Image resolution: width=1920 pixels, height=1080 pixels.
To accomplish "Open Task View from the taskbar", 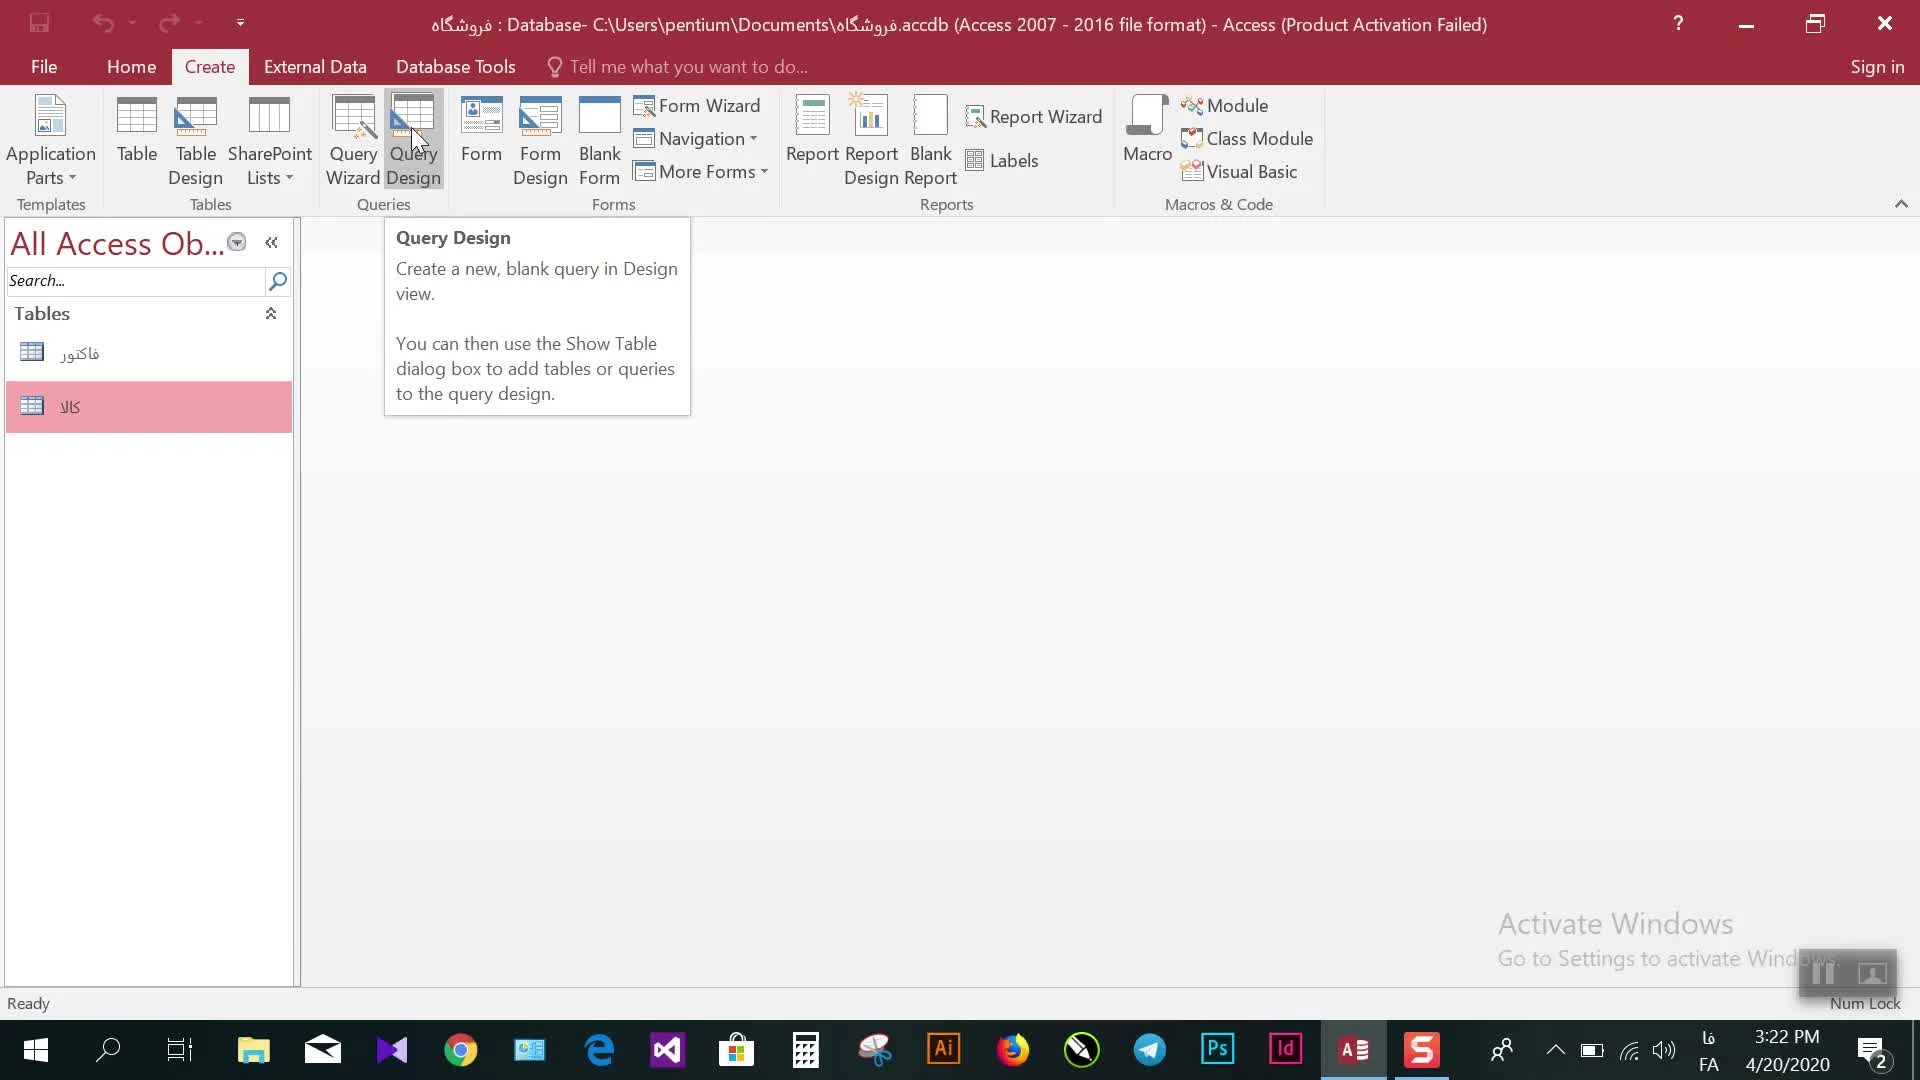I will [179, 1050].
